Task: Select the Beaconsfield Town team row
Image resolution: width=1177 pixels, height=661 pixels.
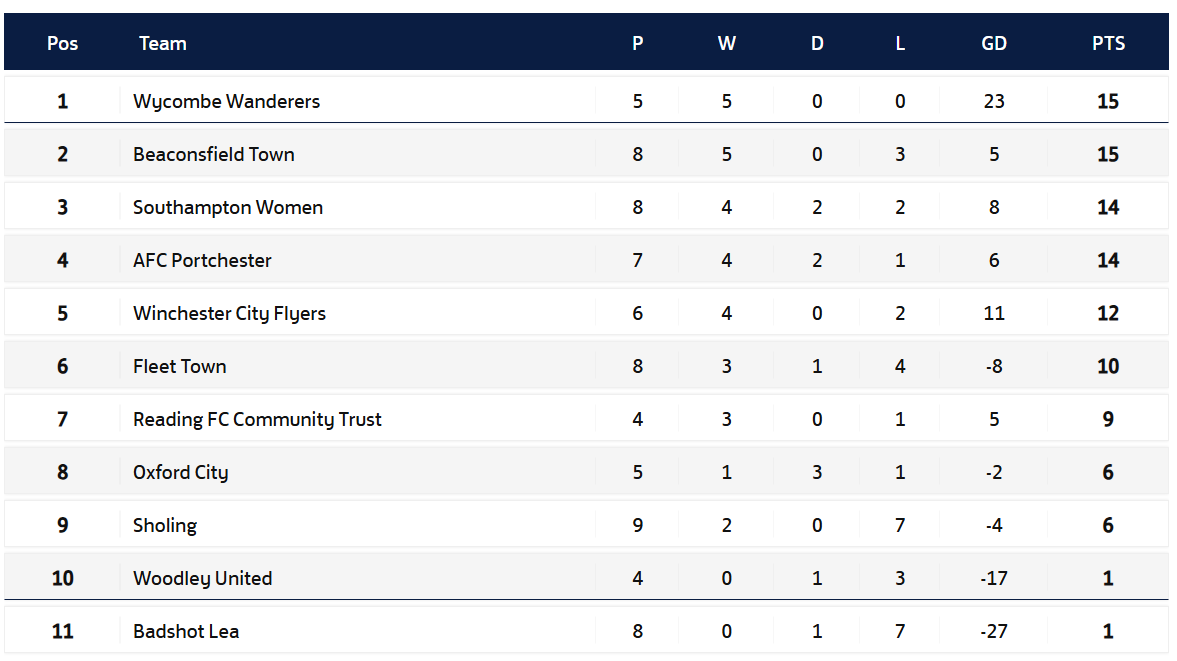Action: pos(586,154)
